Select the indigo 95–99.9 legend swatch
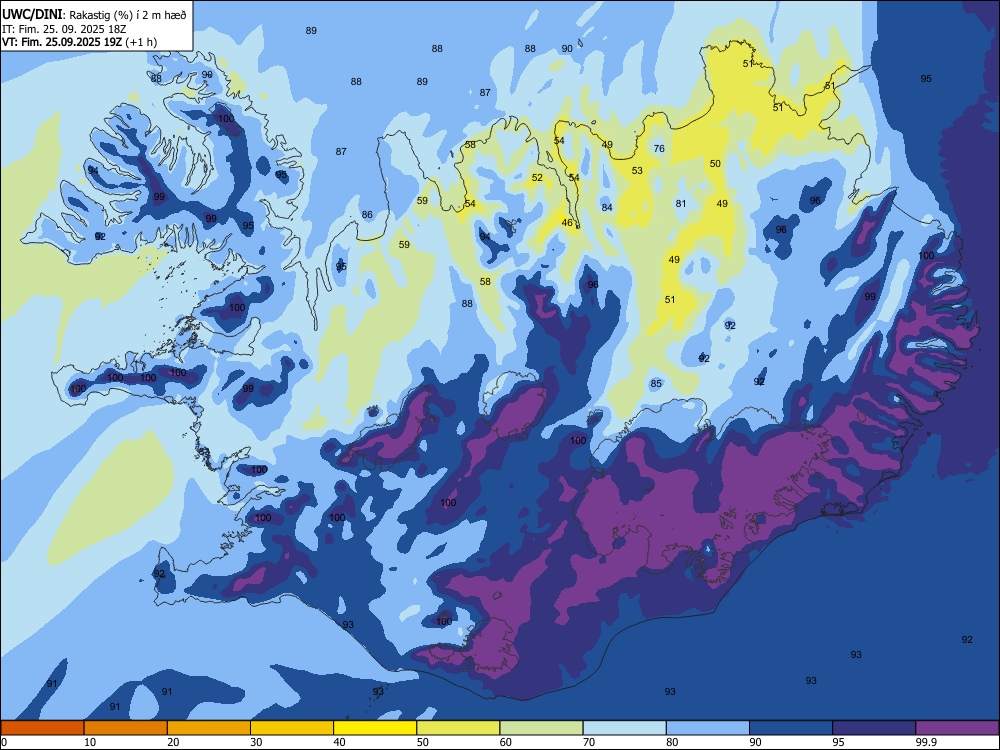The width and height of the screenshot is (1000, 750). (874, 728)
